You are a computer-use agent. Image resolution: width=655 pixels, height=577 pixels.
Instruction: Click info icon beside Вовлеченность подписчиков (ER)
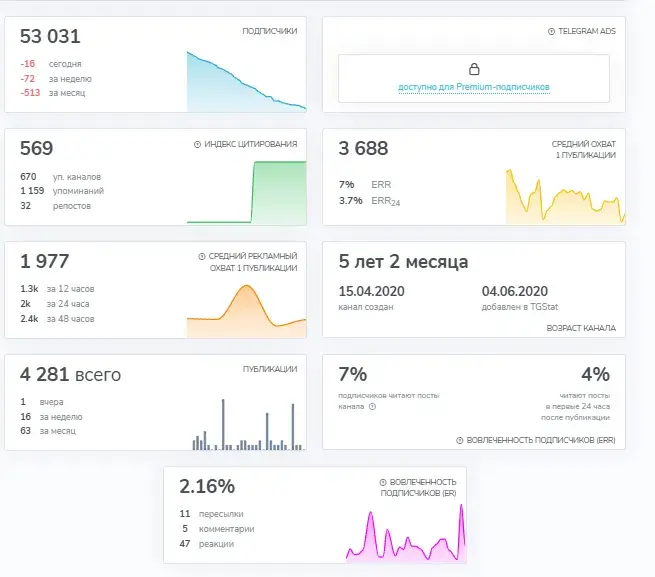(383, 482)
